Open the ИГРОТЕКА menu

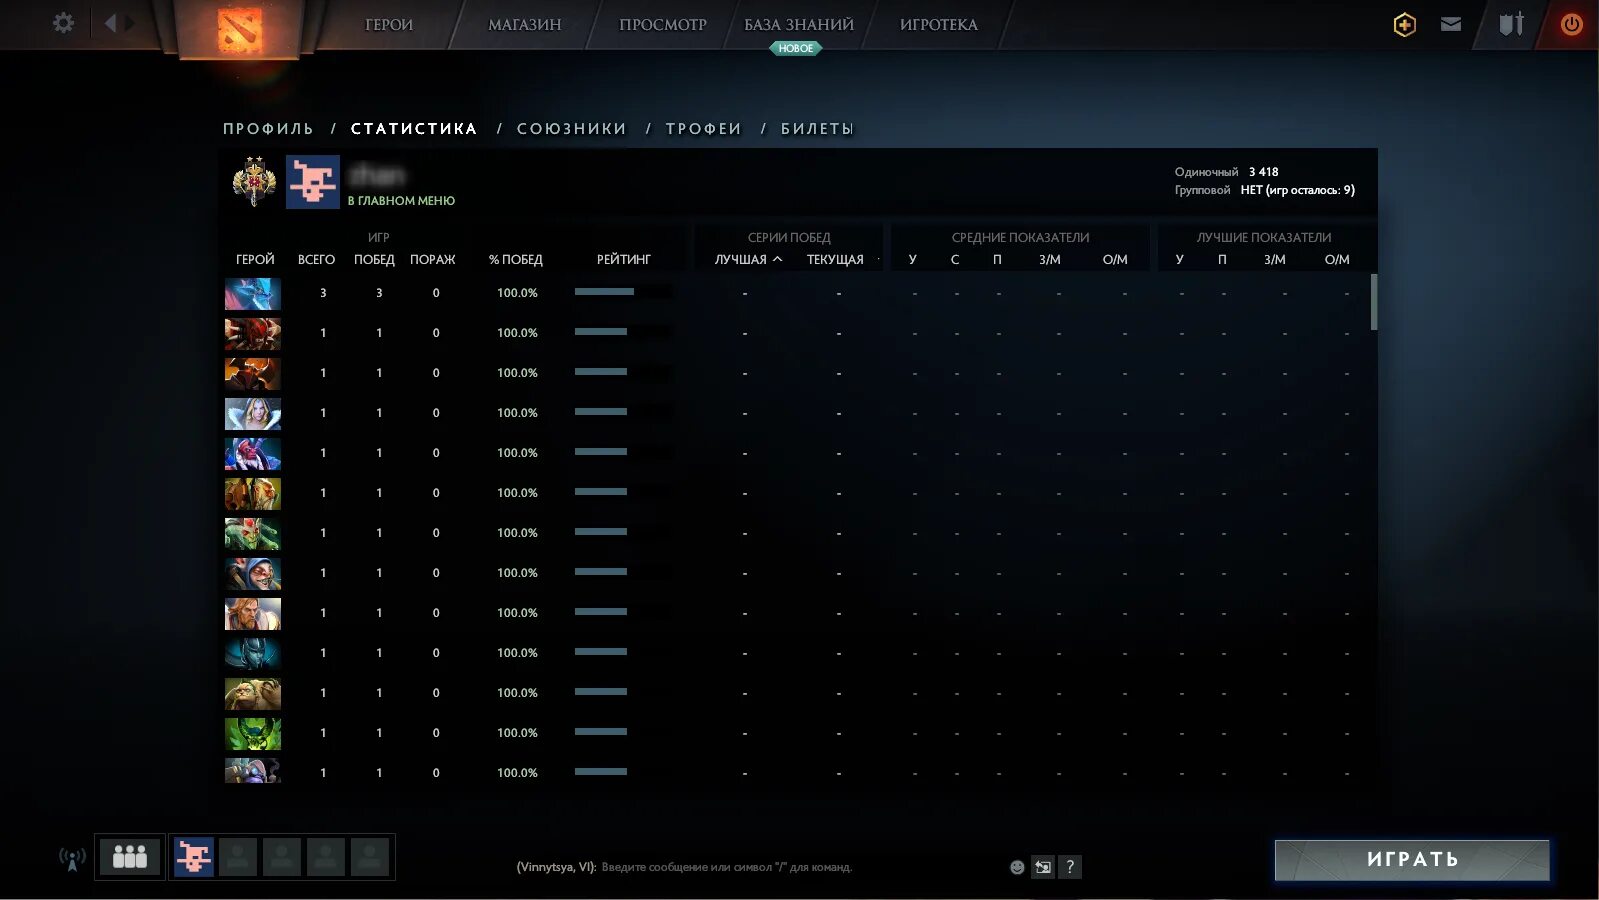pos(939,25)
